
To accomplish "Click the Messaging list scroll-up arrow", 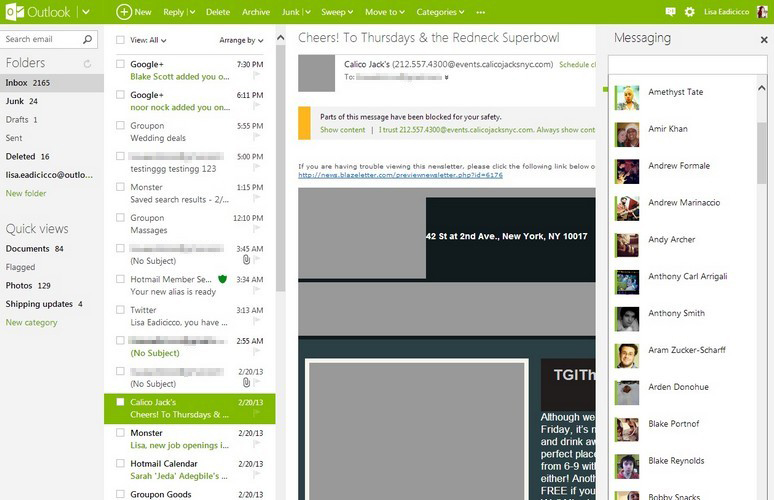I will point(762,88).
